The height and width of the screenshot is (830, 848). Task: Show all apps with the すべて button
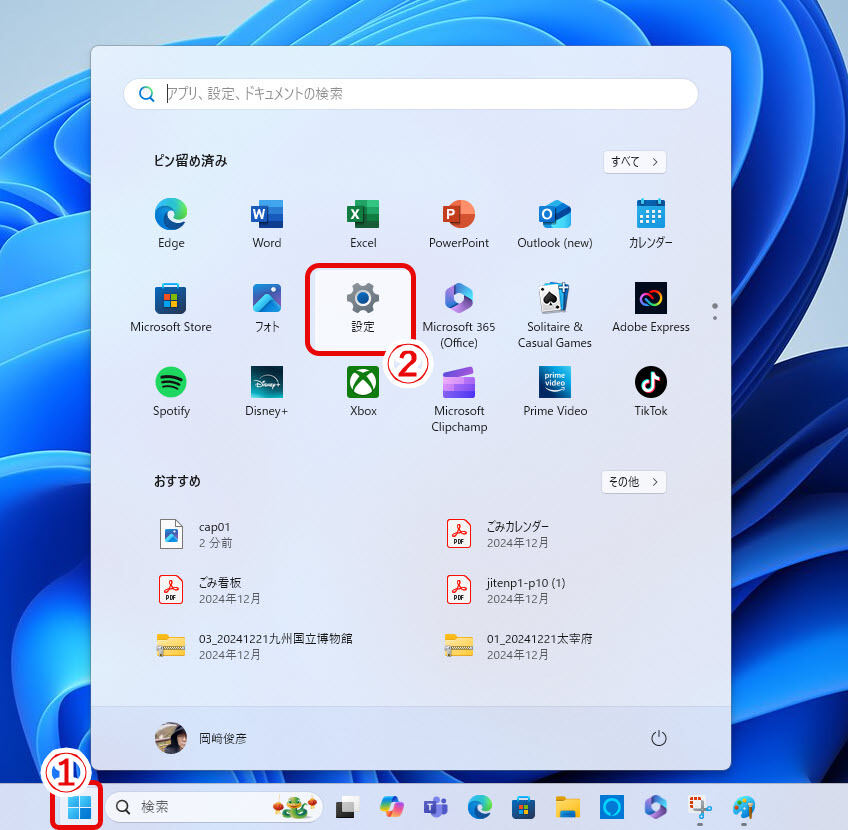click(x=634, y=162)
